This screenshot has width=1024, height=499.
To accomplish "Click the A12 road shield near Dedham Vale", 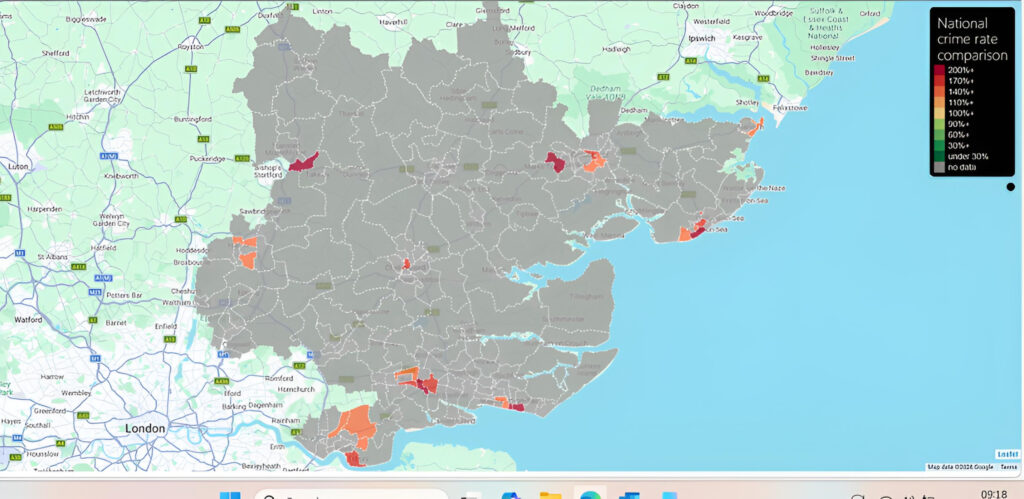I will coord(664,77).
